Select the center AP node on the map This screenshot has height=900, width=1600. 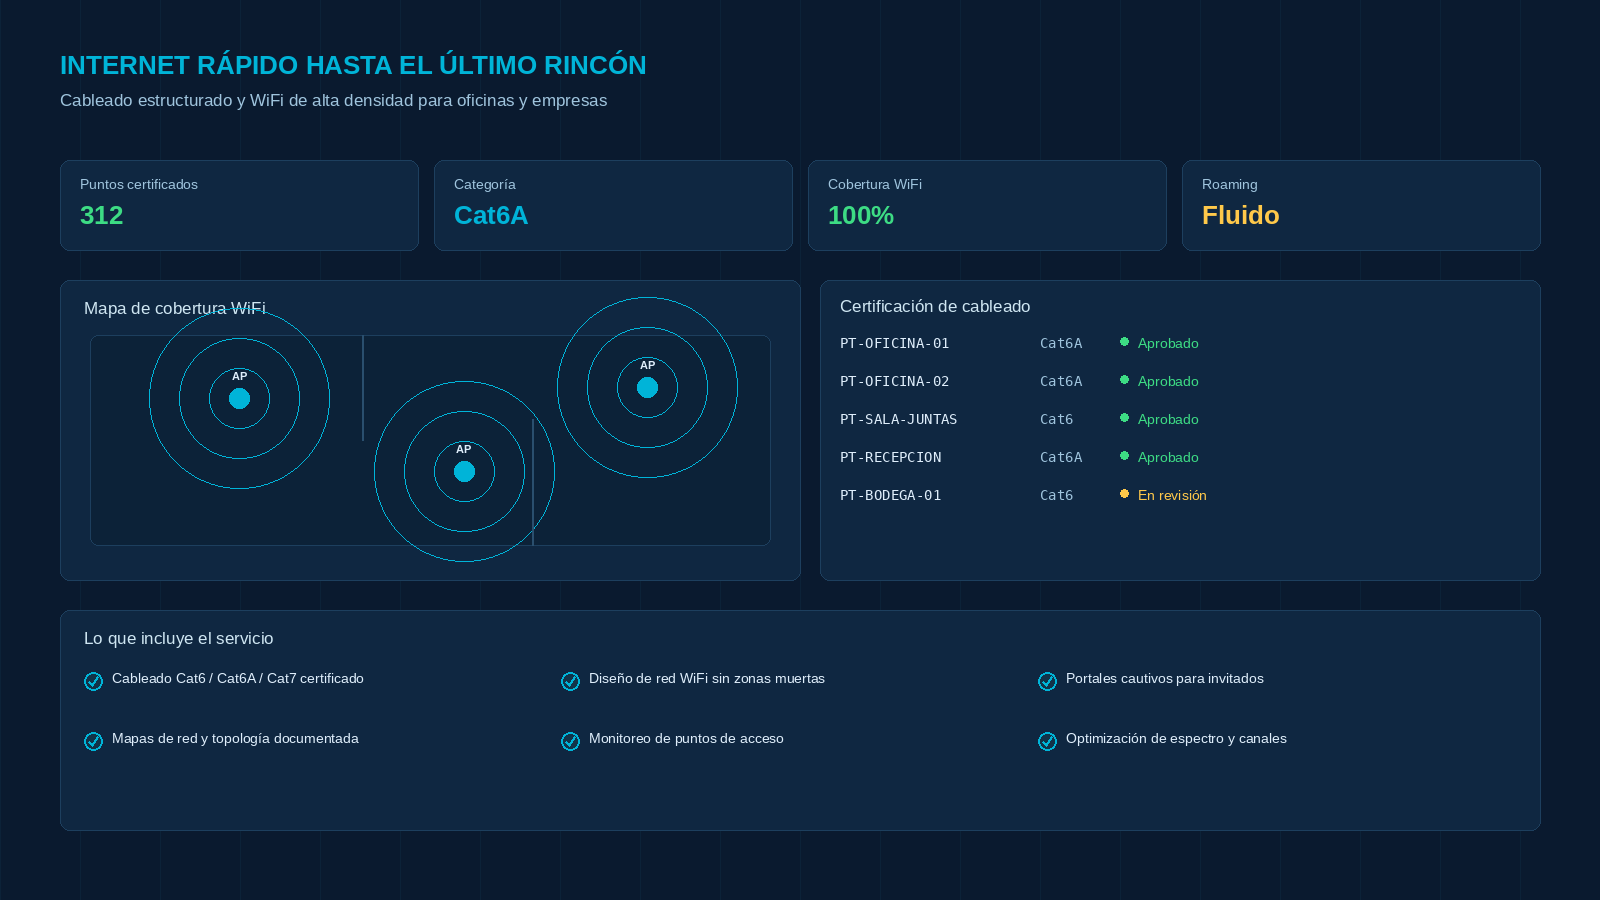point(465,472)
